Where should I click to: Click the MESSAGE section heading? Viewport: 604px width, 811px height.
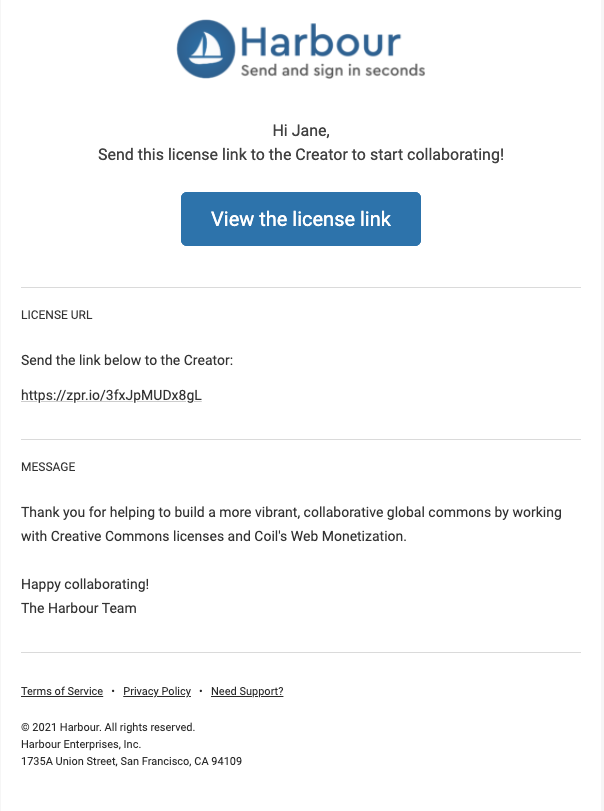(x=48, y=467)
